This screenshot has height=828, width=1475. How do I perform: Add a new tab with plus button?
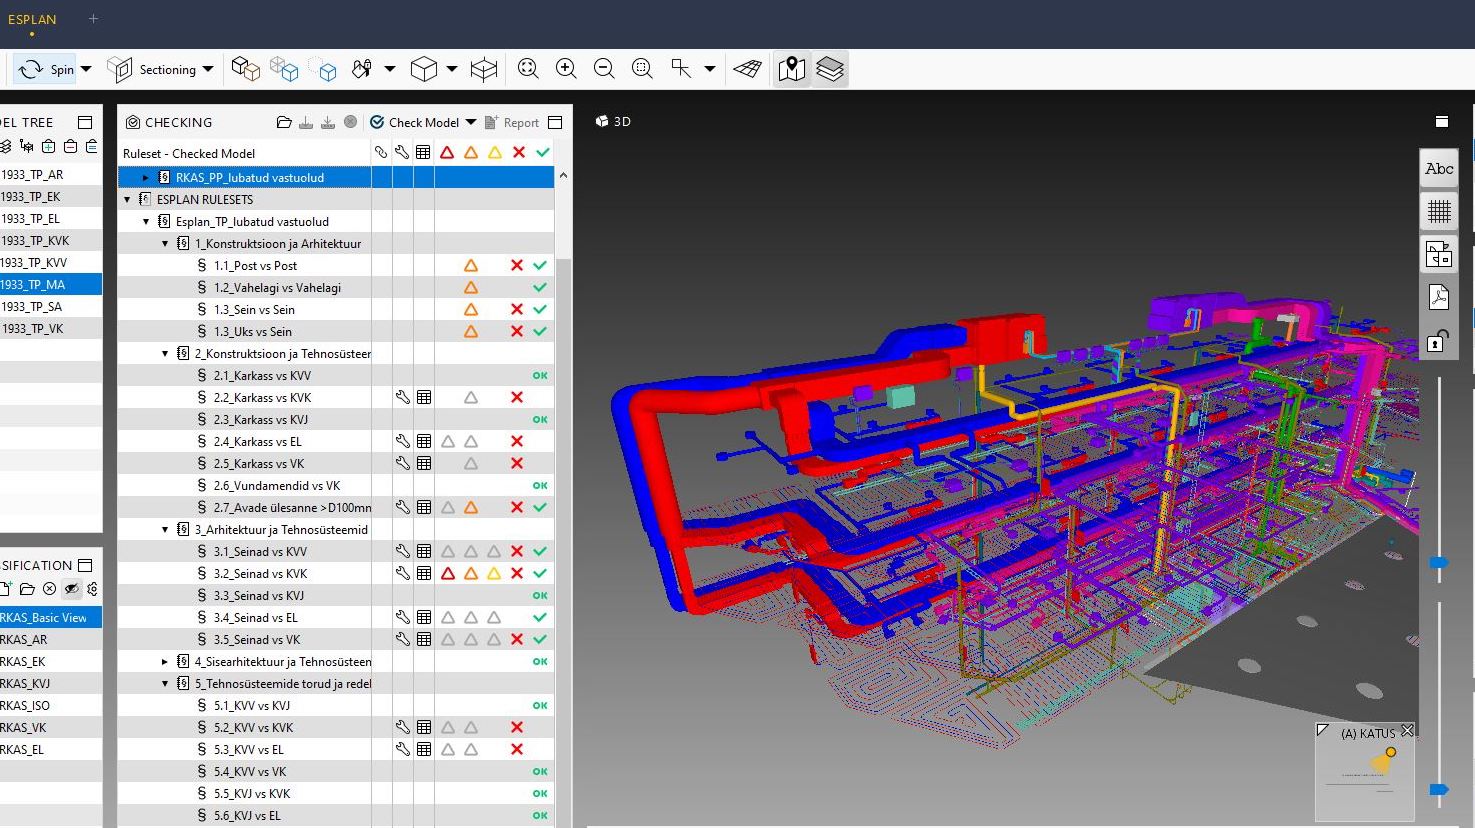pyautogui.click(x=93, y=18)
